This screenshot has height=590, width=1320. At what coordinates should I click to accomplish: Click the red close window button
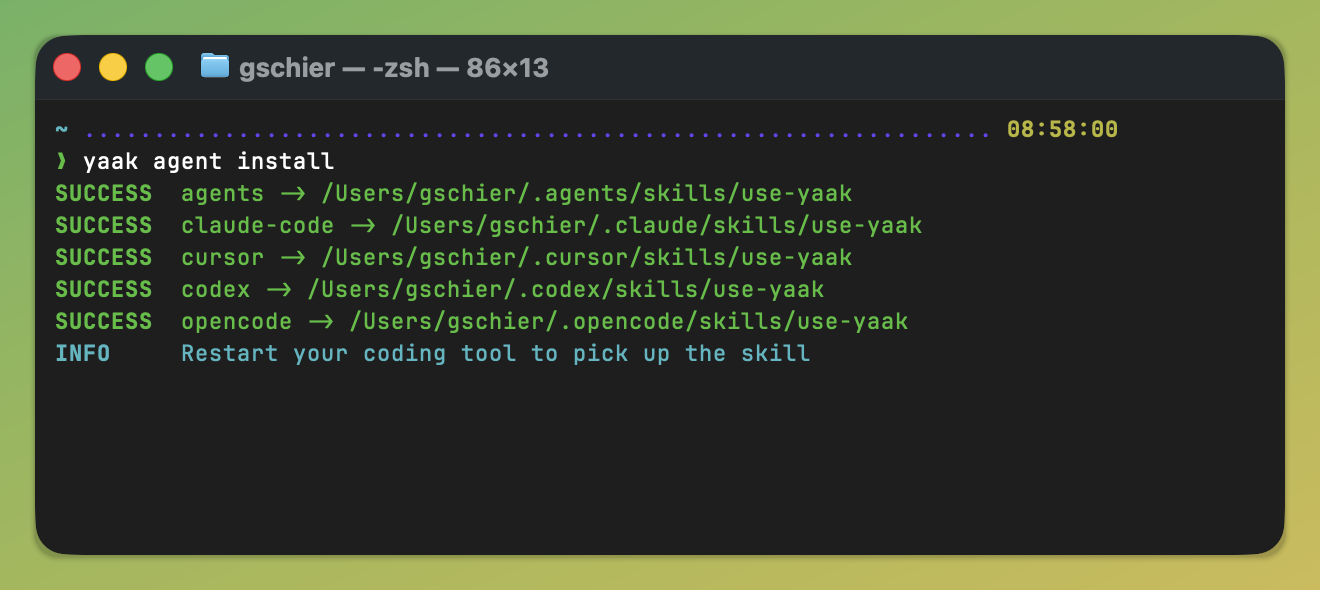tap(67, 67)
